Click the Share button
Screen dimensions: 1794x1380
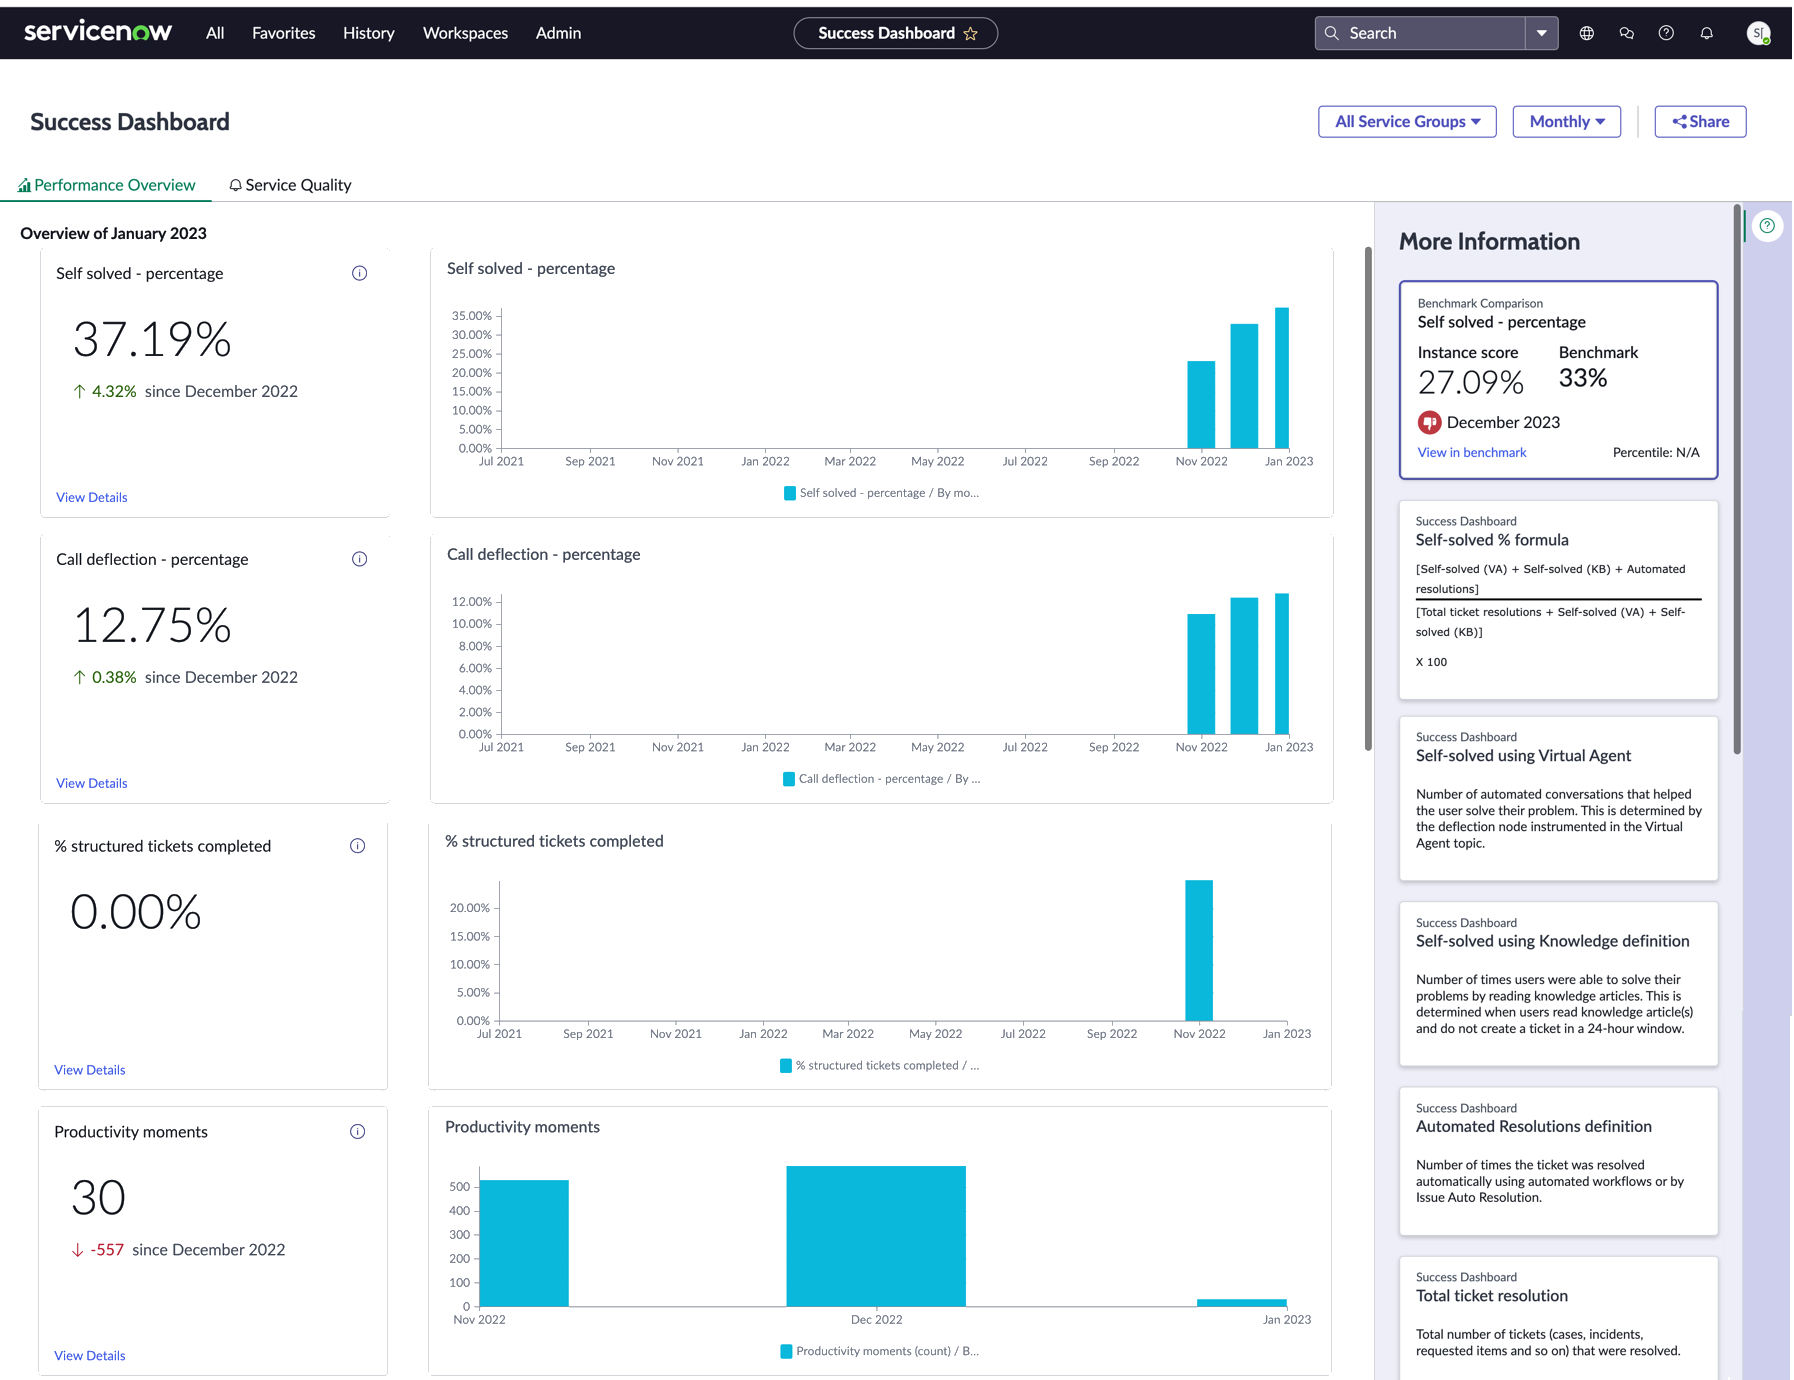point(1700,122)
